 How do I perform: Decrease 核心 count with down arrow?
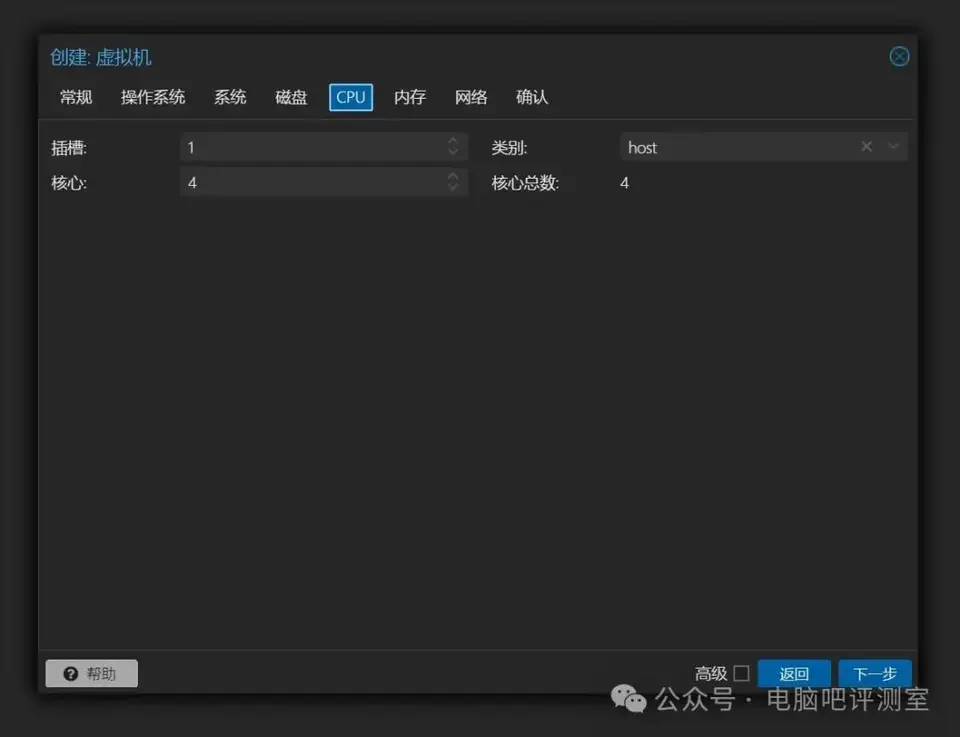coord(453,188)
